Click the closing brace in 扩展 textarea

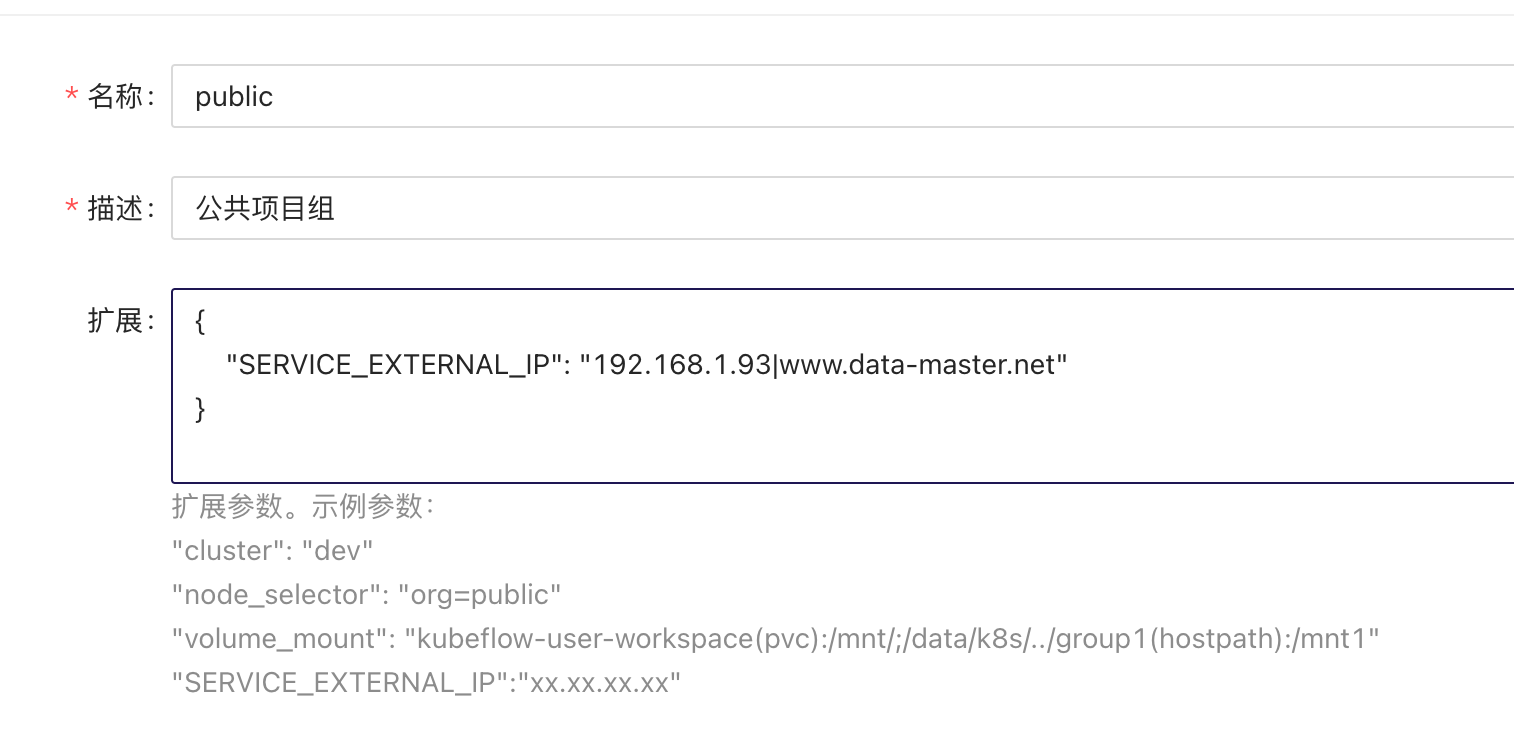click(x=200, y=409)
